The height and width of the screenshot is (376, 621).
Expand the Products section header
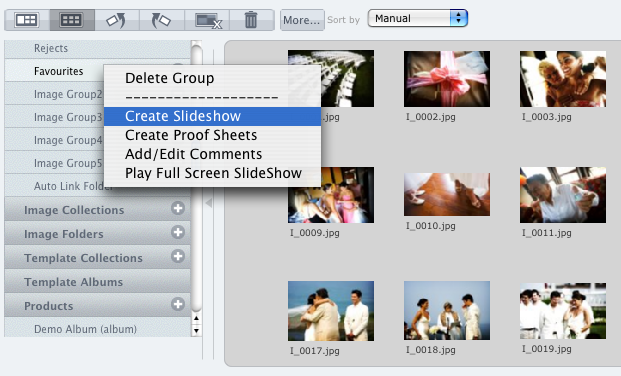(97, 305)
